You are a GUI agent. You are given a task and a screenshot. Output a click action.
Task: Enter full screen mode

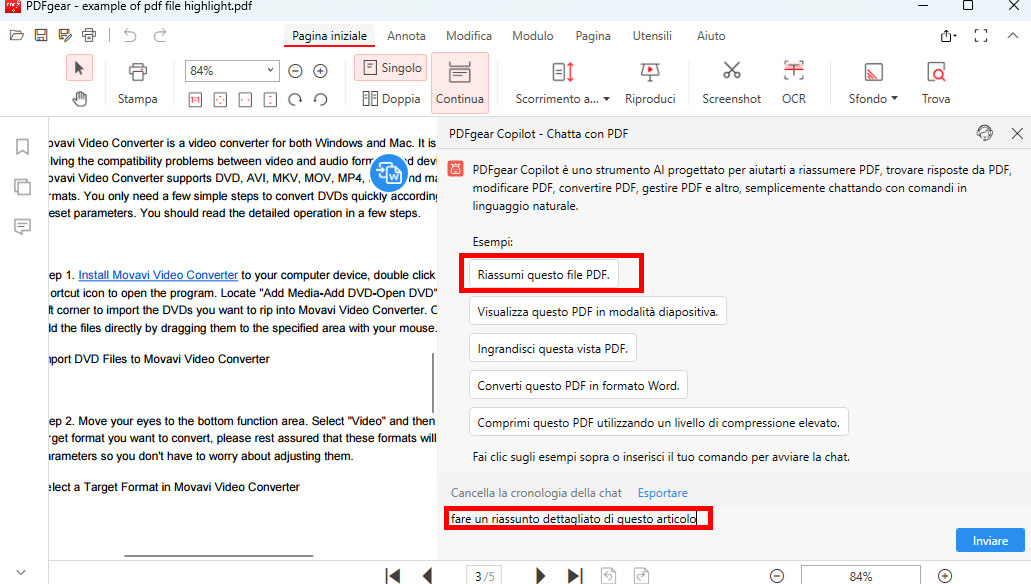981,36
